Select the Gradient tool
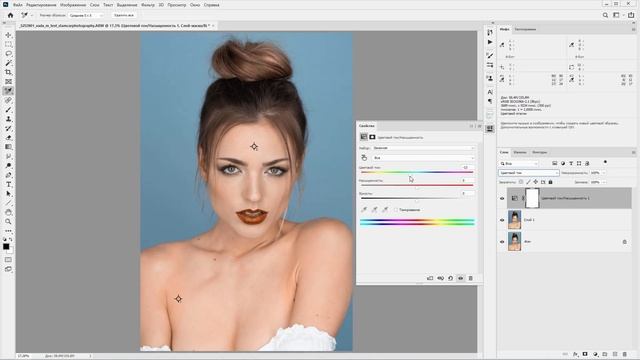 click(8, 147)
